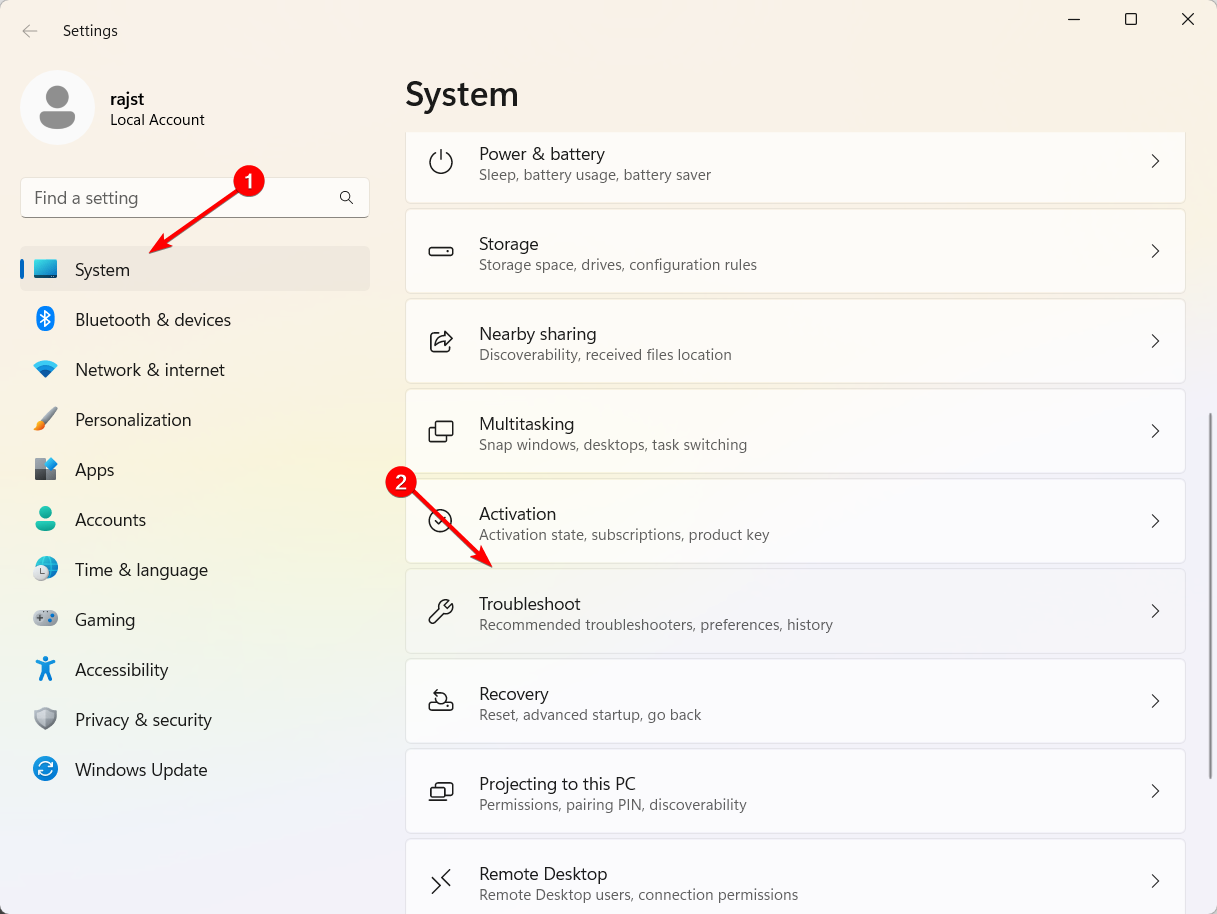Image resolution: width=1217 pixels, height=914 pixels.
Task: Click the Remote Desktop icon
Action: [441, 881]
